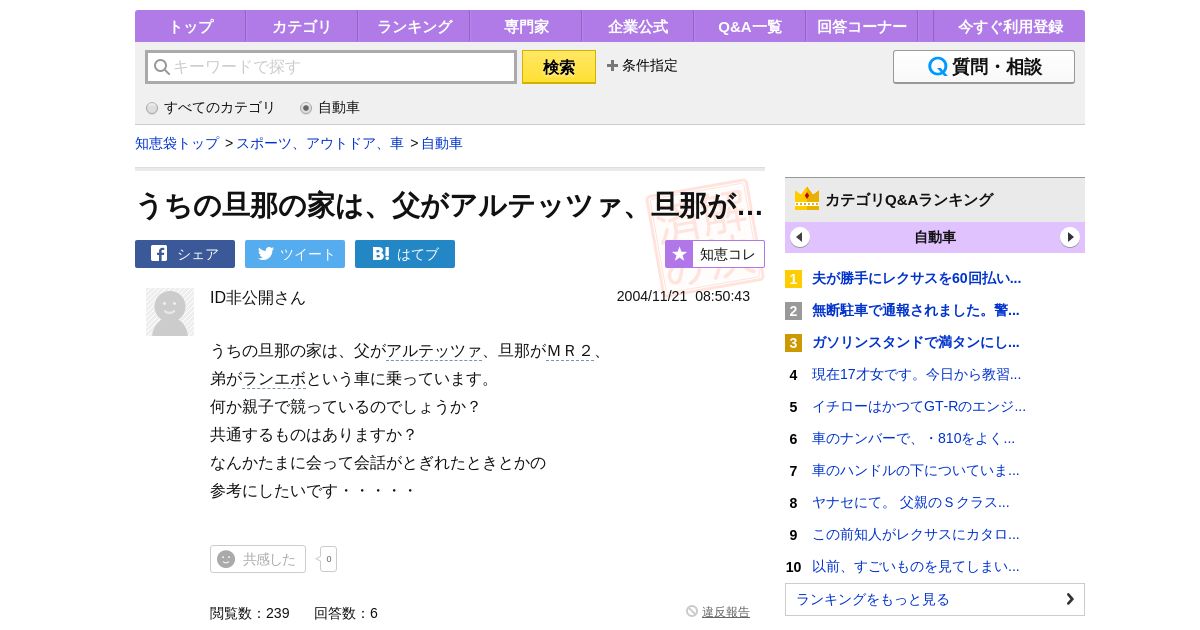Open the カテゴリ navigation tab

(x=301, y=26)
